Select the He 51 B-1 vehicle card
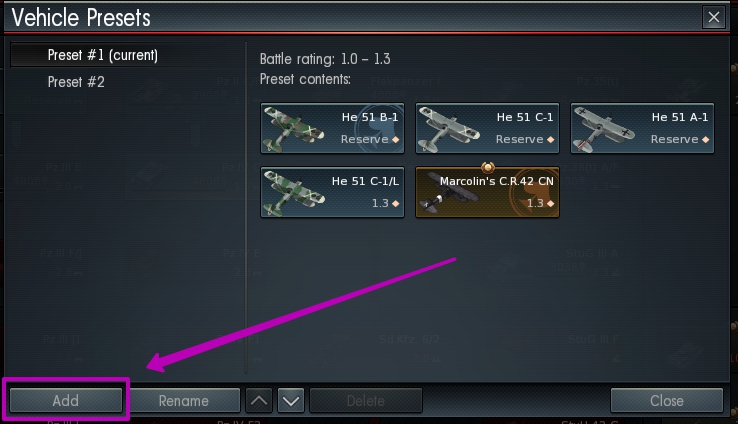Image resolution: width=738 pixels, height=424 pixels. [332, 128]
